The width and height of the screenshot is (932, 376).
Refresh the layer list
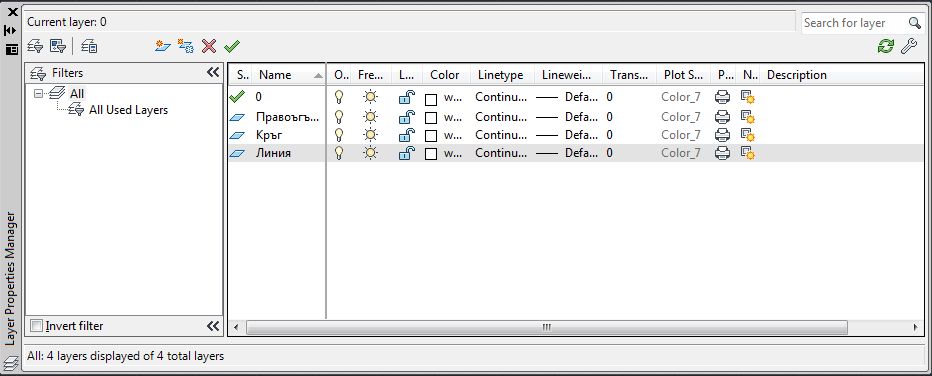pyautogui.click(x=886, y=46)
